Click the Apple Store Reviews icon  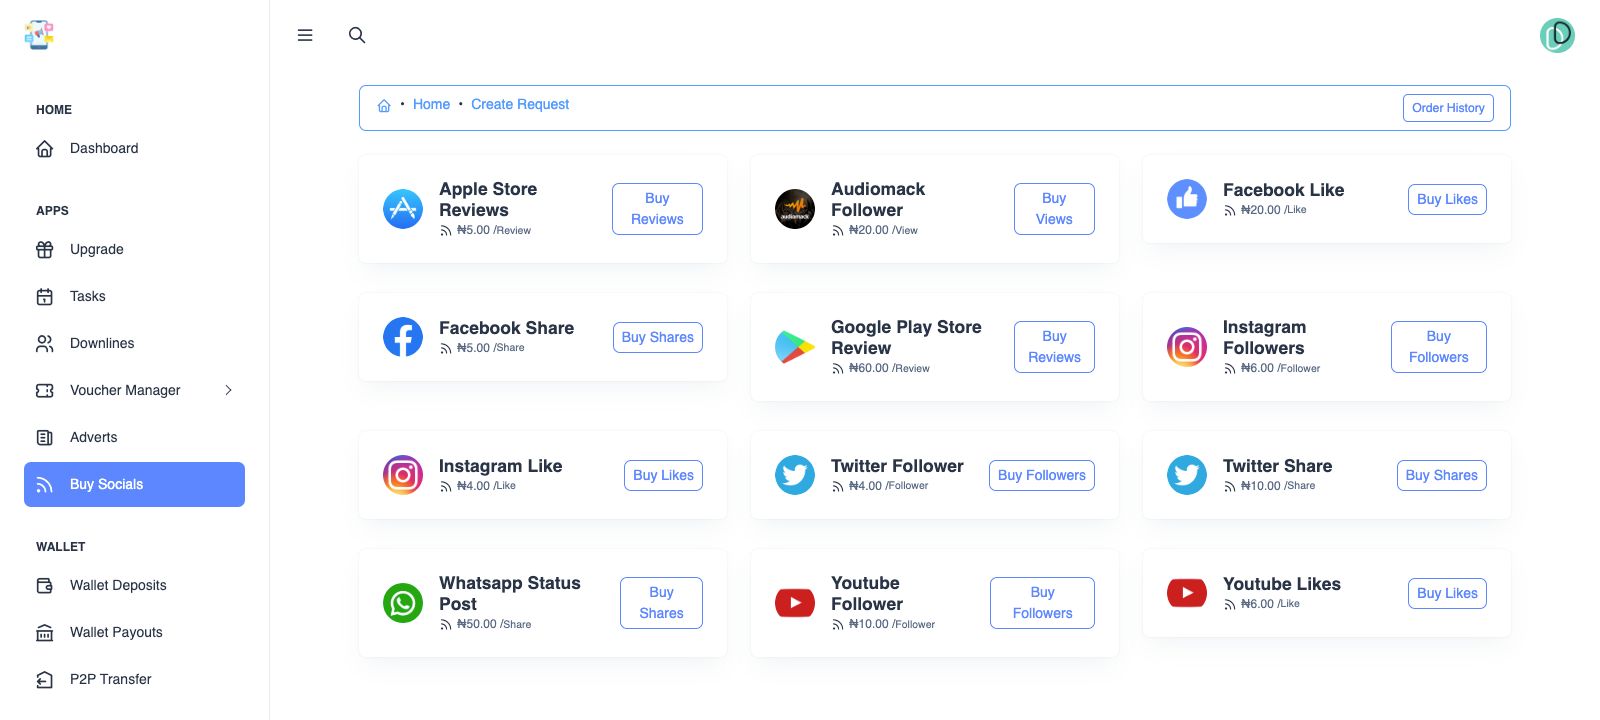(x=403, y=209)
